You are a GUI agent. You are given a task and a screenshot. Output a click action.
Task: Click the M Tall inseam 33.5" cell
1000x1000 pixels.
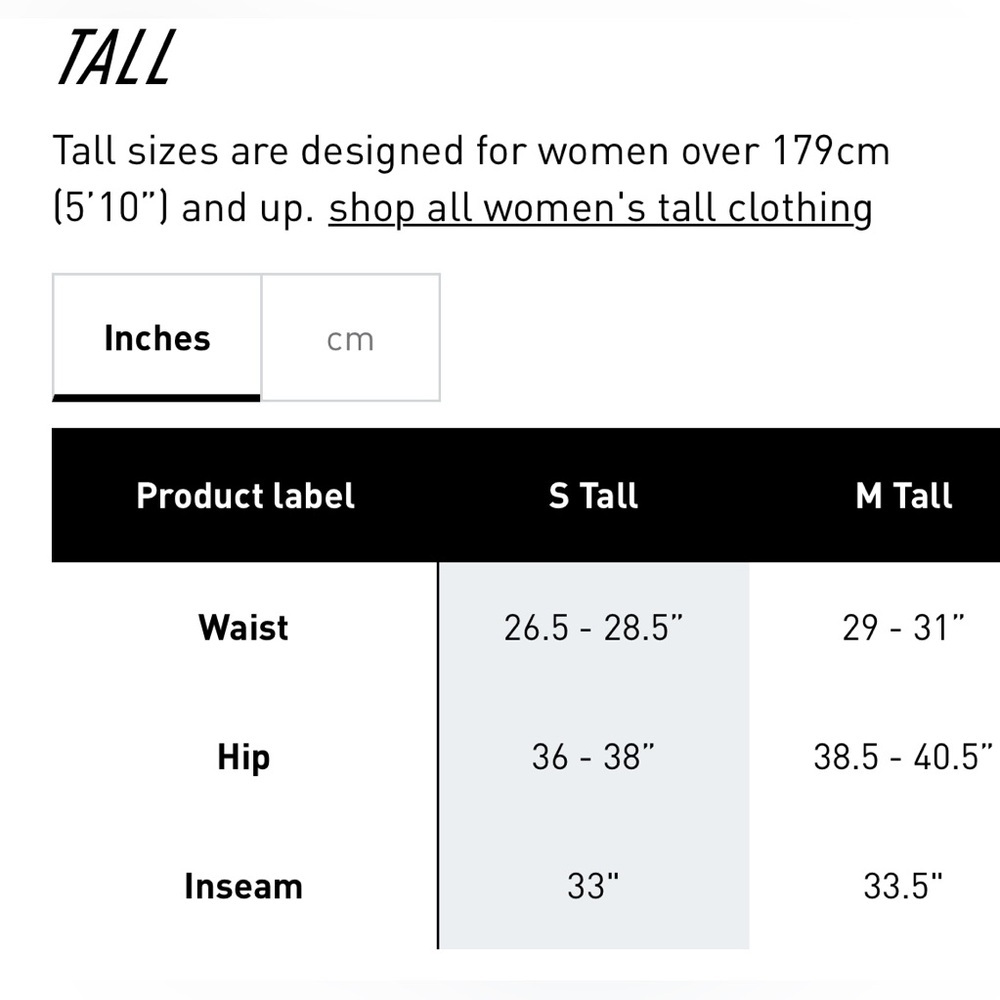click(904, 886)
